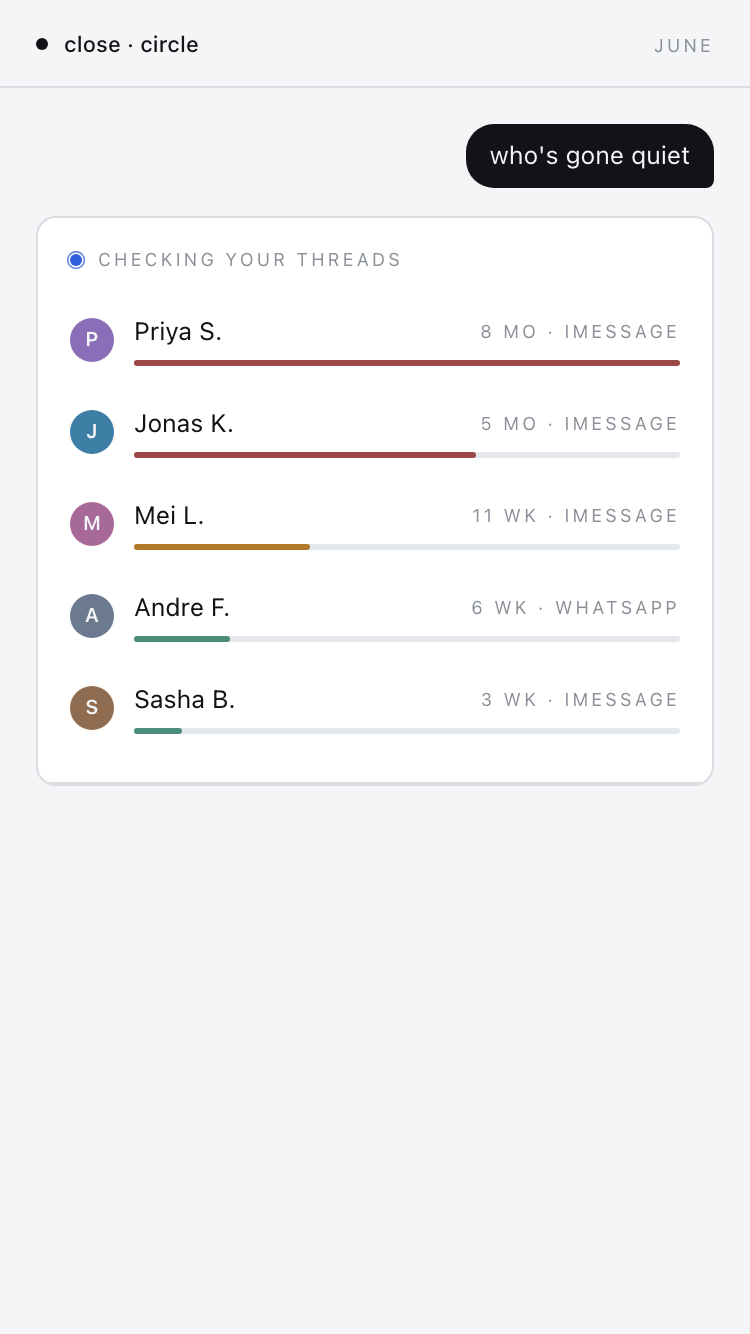Click Mei L. pink avatar icon
Screen dimensions: 750x1334
pyautogui.click(x=92, y=524)
